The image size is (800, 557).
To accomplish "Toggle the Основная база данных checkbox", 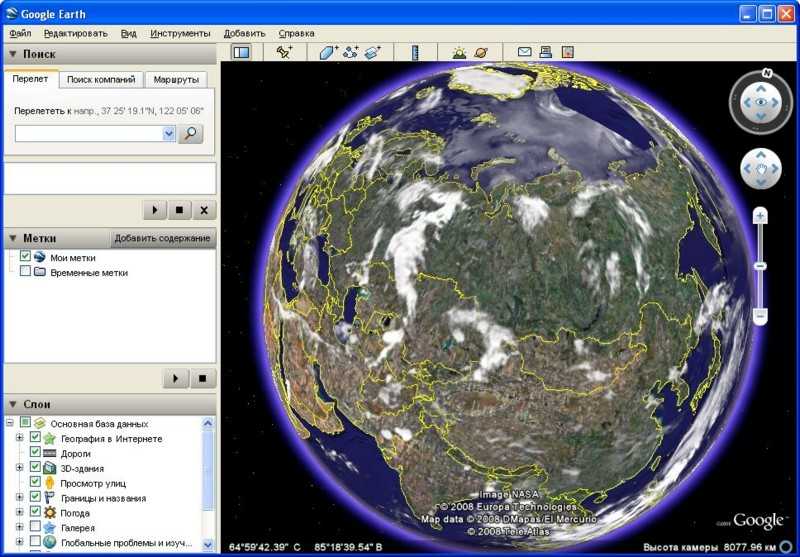I will click(x=25, y=422).
